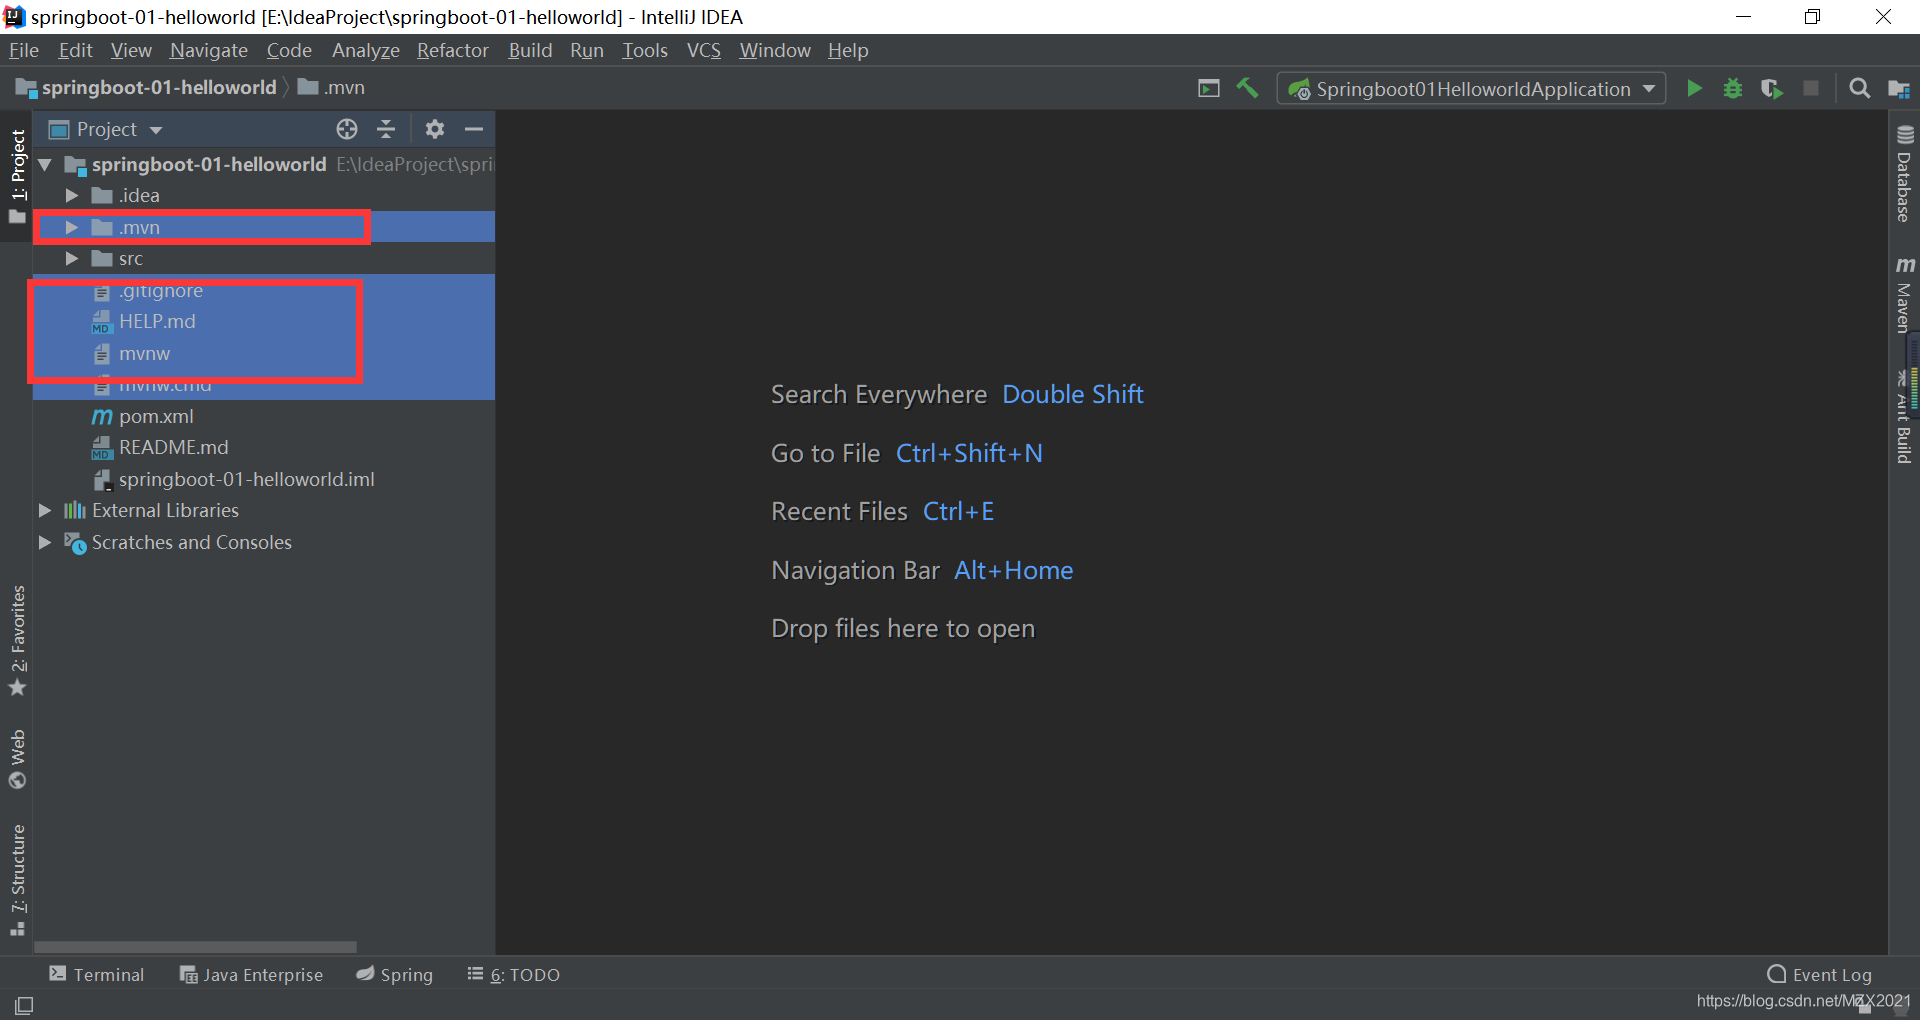Collapse all in Project panel
This screenshot has width=1920, height=1020.
pos(386,129)
